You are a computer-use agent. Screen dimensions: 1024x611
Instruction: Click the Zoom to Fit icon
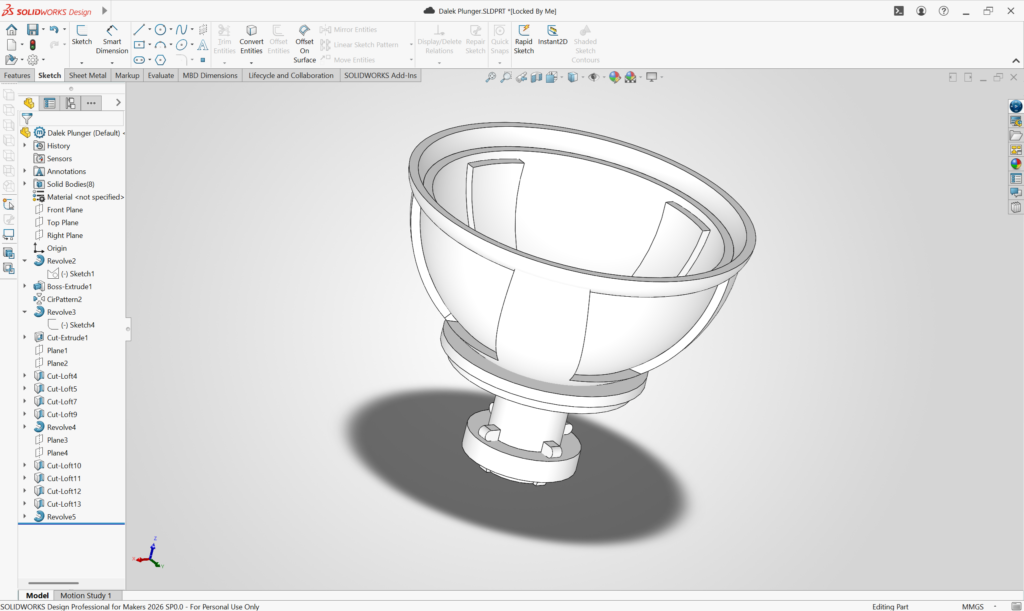coord(491,77)
